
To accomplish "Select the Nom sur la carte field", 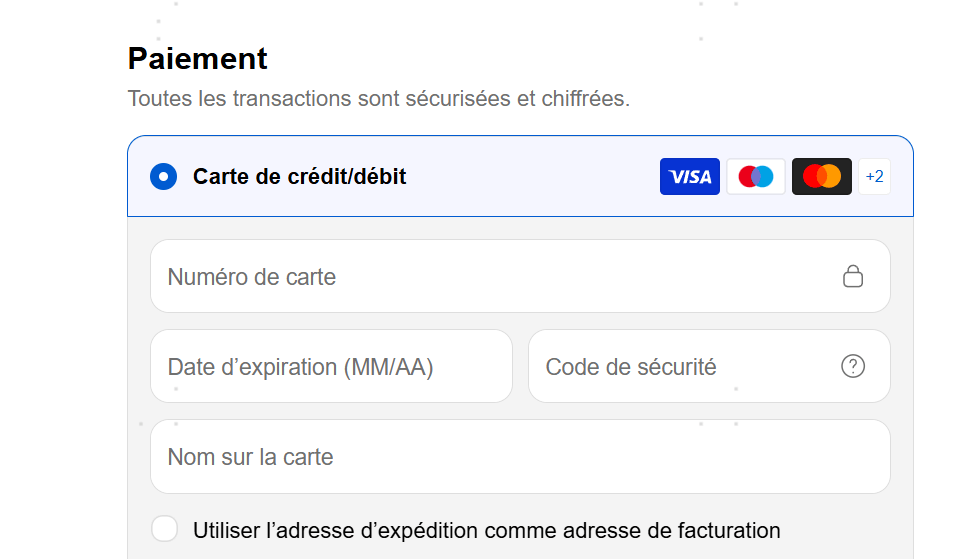I will [x=520, y=457].
